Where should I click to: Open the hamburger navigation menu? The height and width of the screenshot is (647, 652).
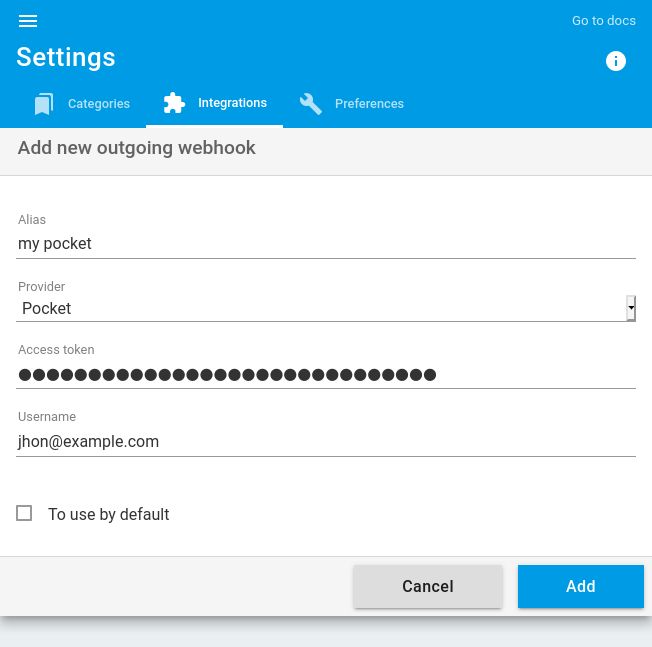tap(28, 21)
